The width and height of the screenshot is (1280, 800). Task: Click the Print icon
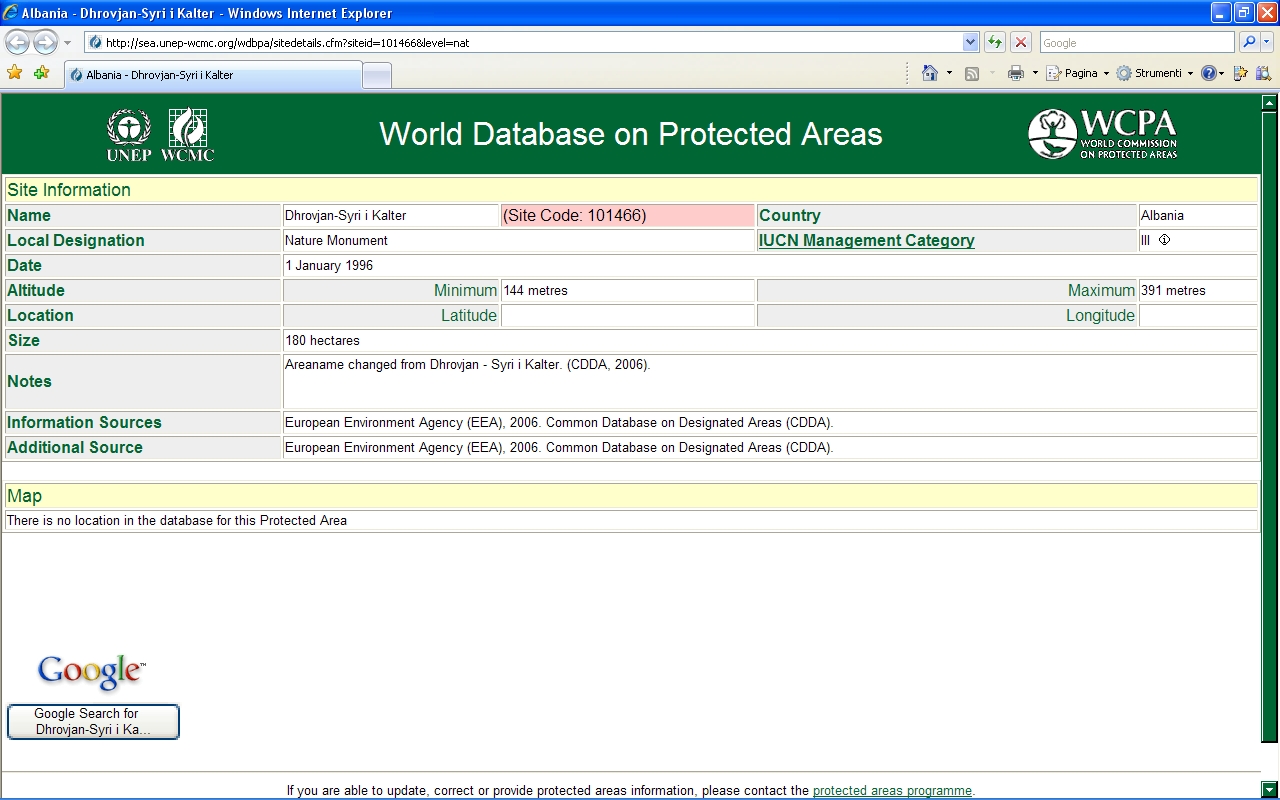[x=1016, y=73]
